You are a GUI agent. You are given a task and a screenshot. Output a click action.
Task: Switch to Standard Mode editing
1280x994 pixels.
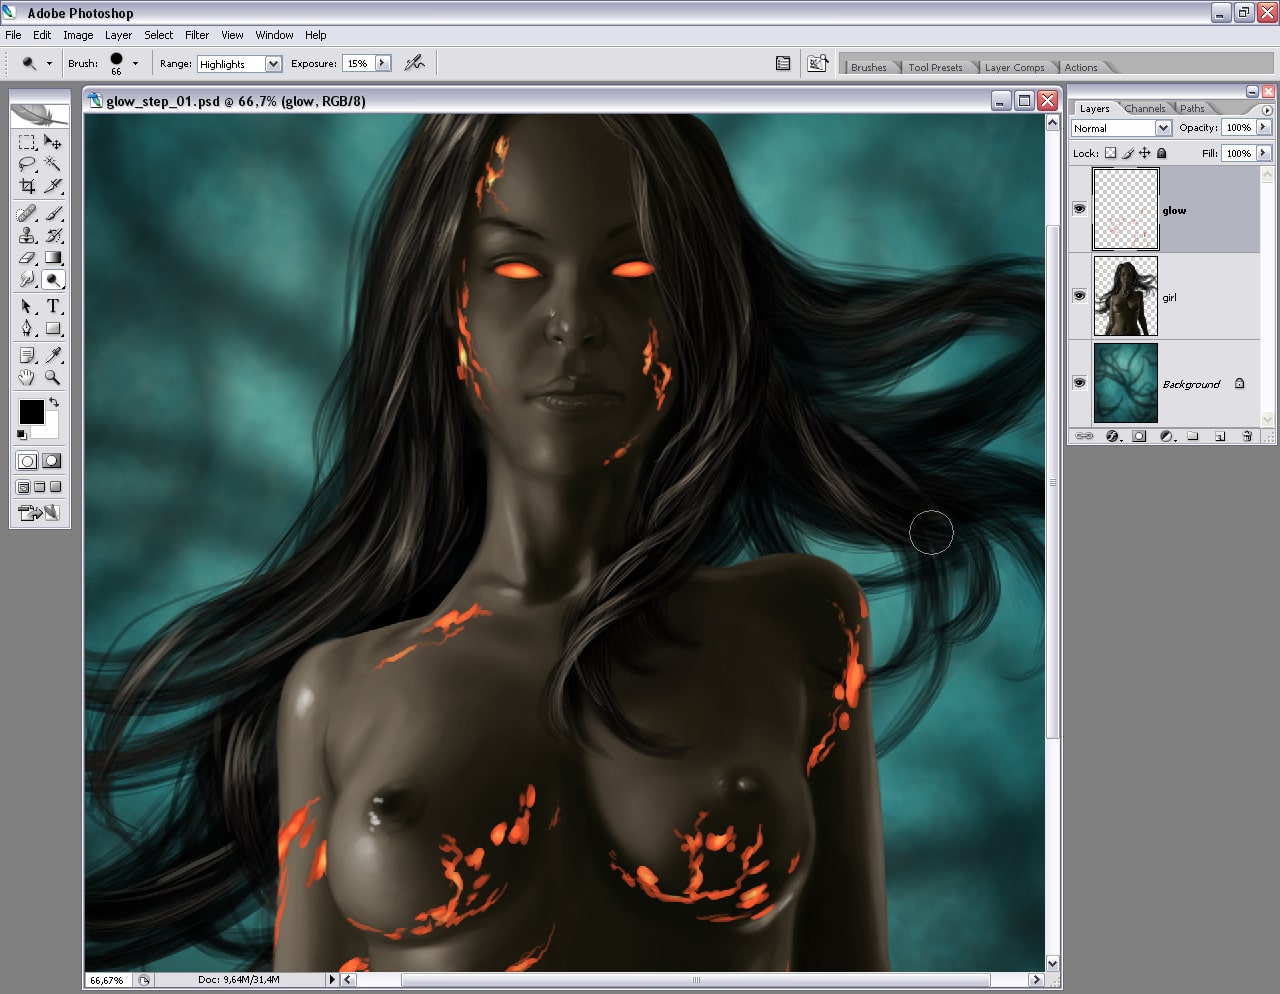[x=27, y=461]
